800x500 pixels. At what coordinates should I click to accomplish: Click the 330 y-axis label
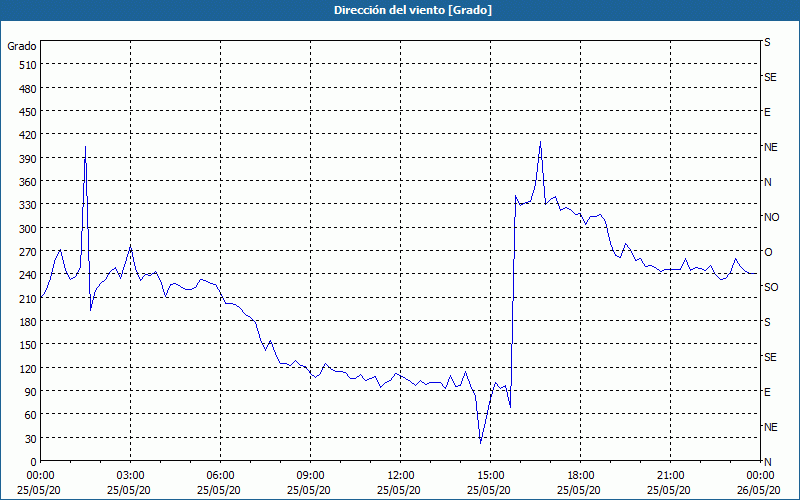point(28,205)
